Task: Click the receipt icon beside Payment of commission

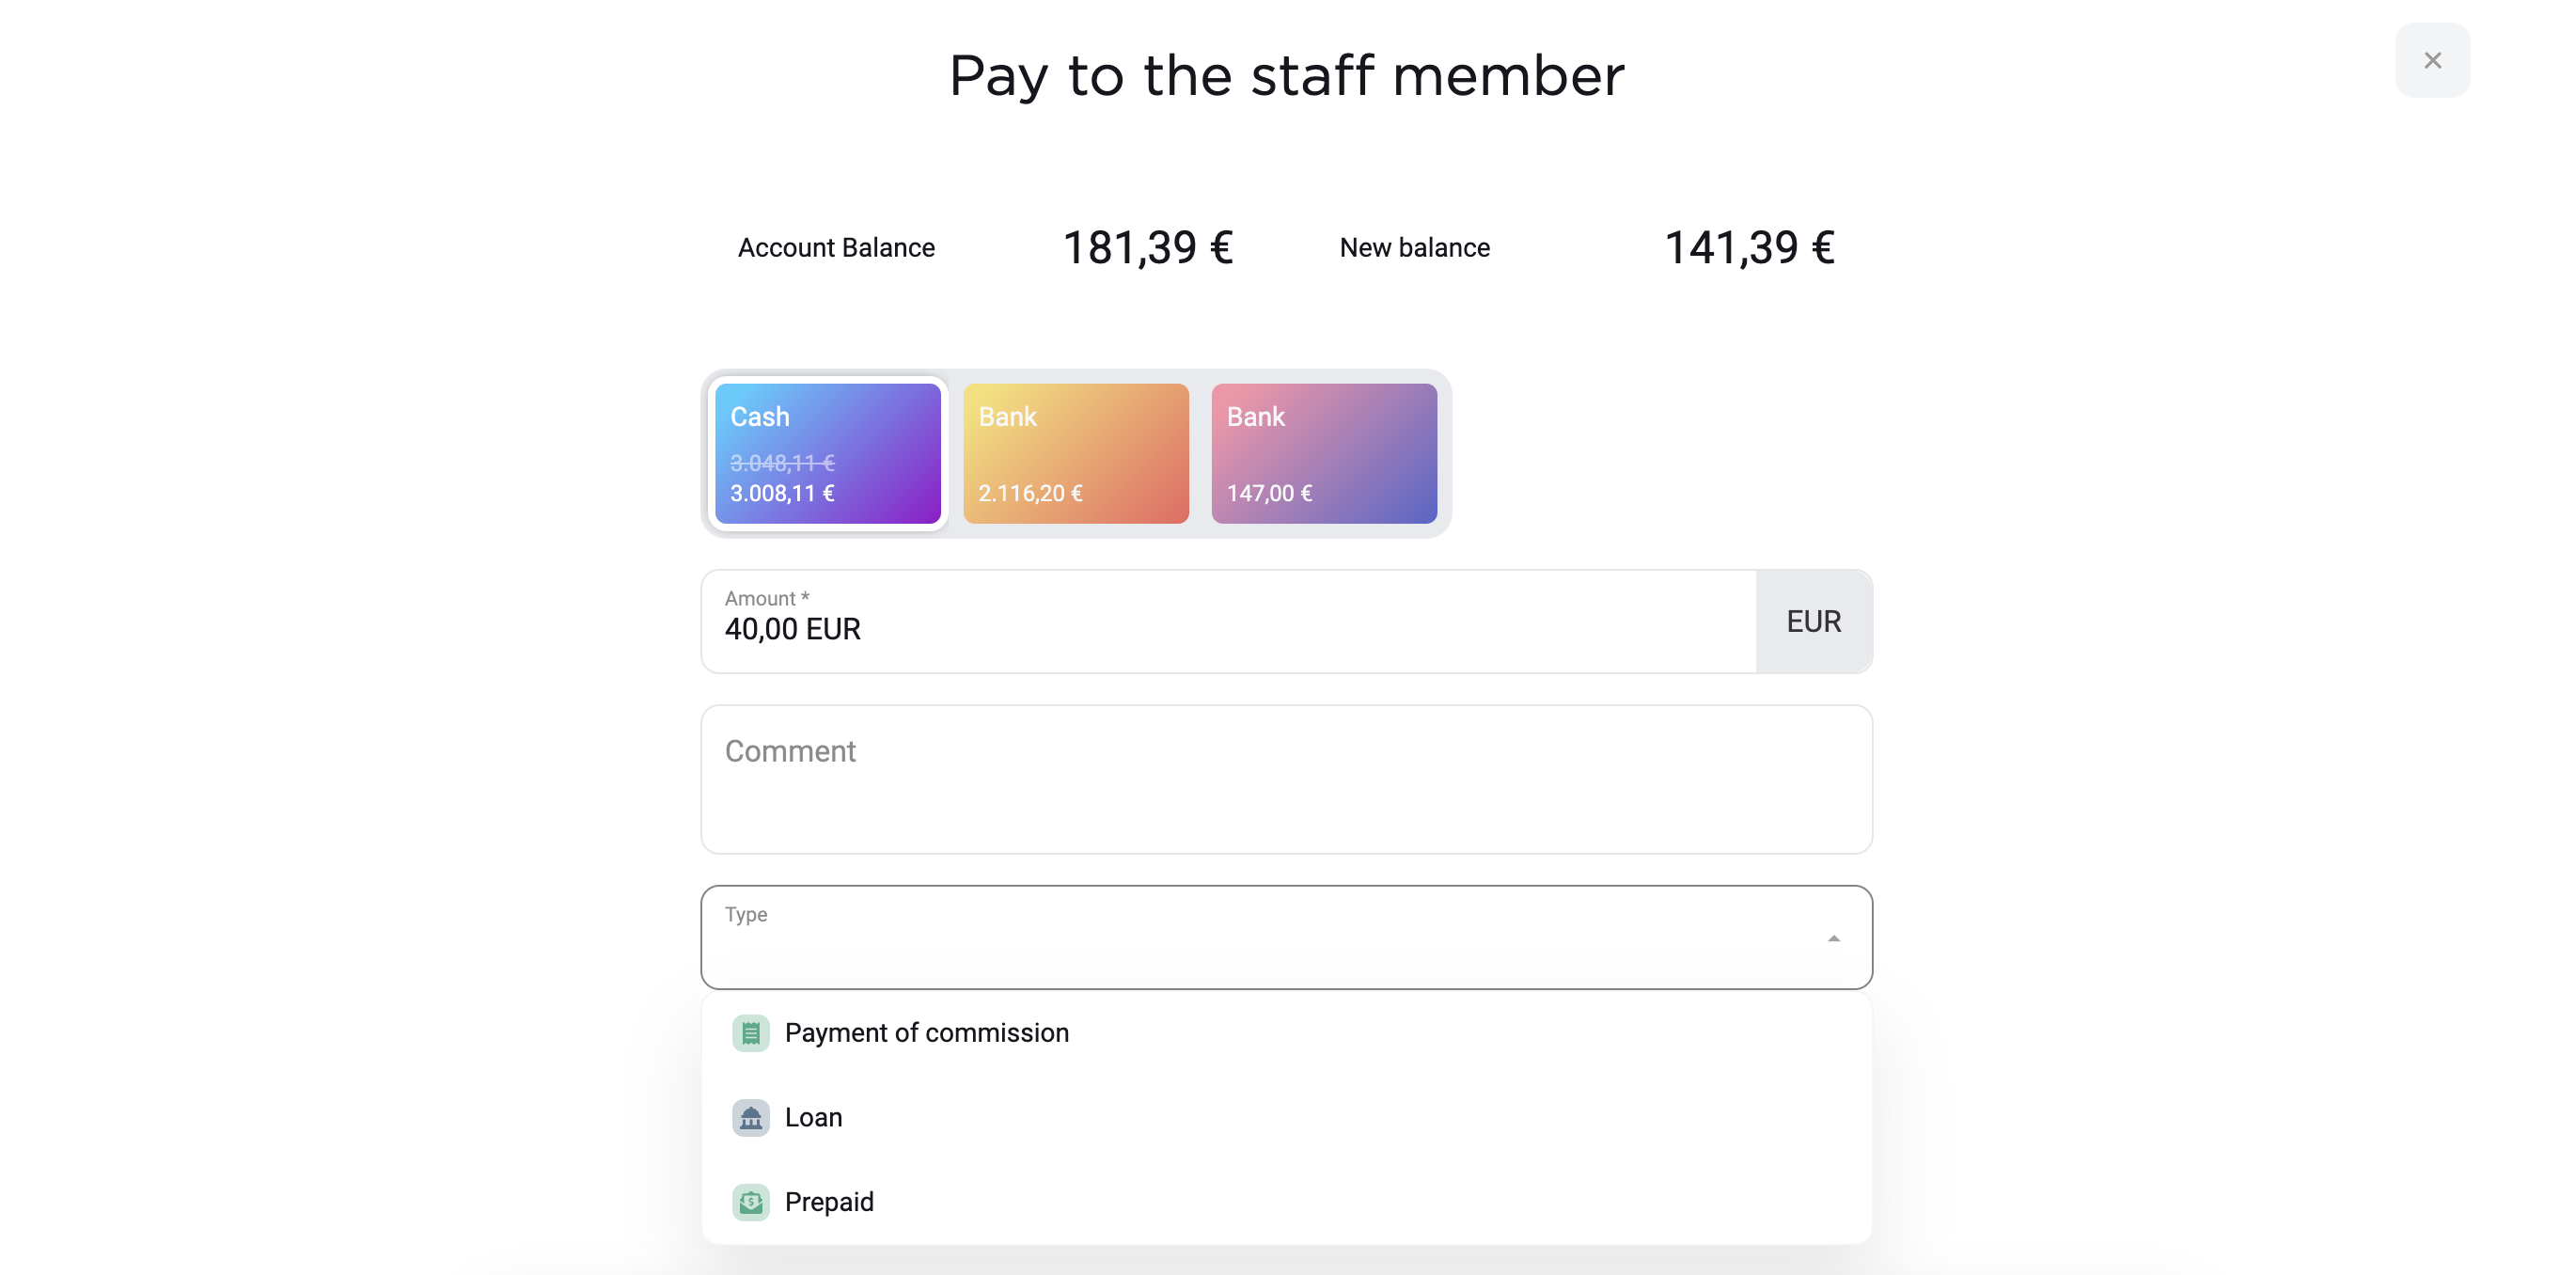Action: point(750,1032)
